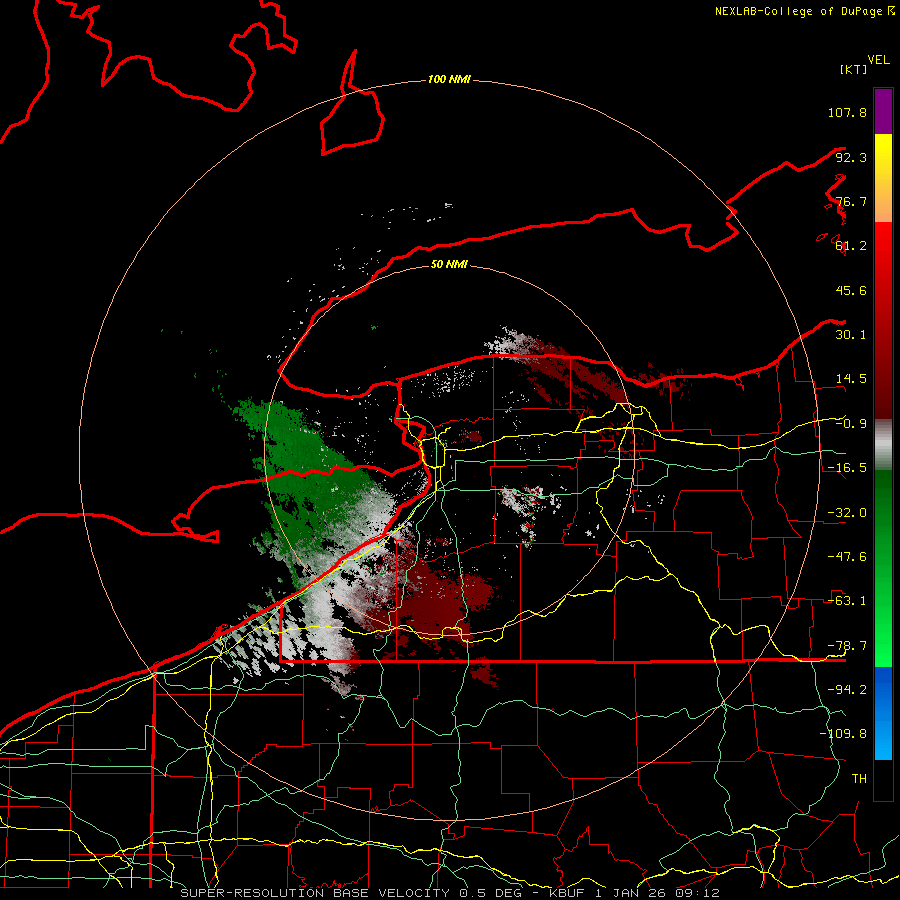Click the -78.7 value on the velocity scale
Image resolution: width=900 pixels, height=900 pixels.
point(847,646)
